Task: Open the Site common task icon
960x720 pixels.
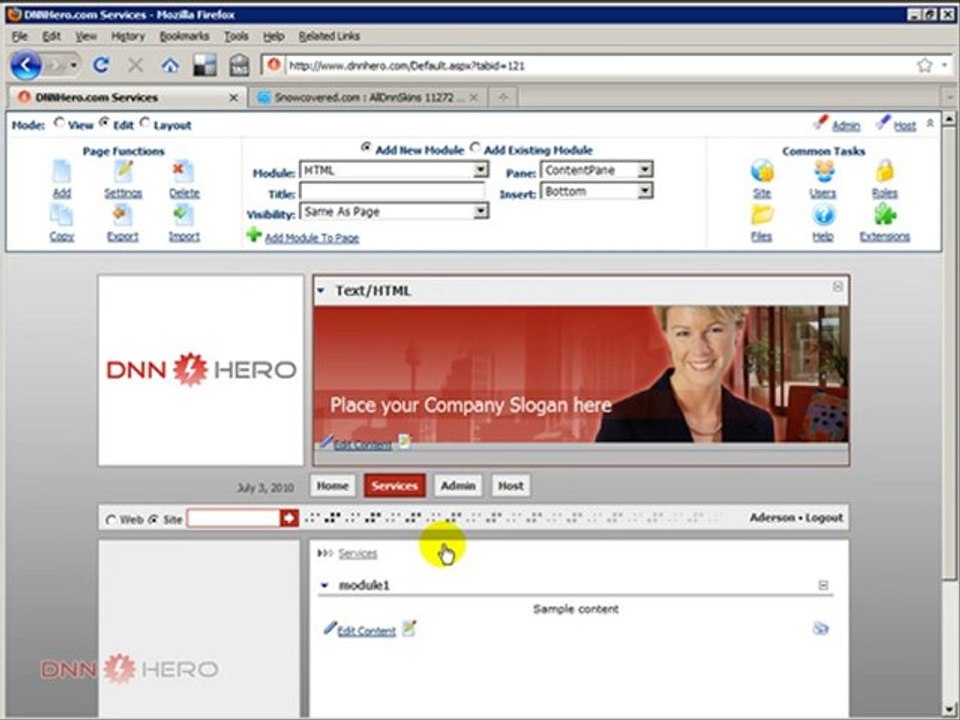Action: 762,171
